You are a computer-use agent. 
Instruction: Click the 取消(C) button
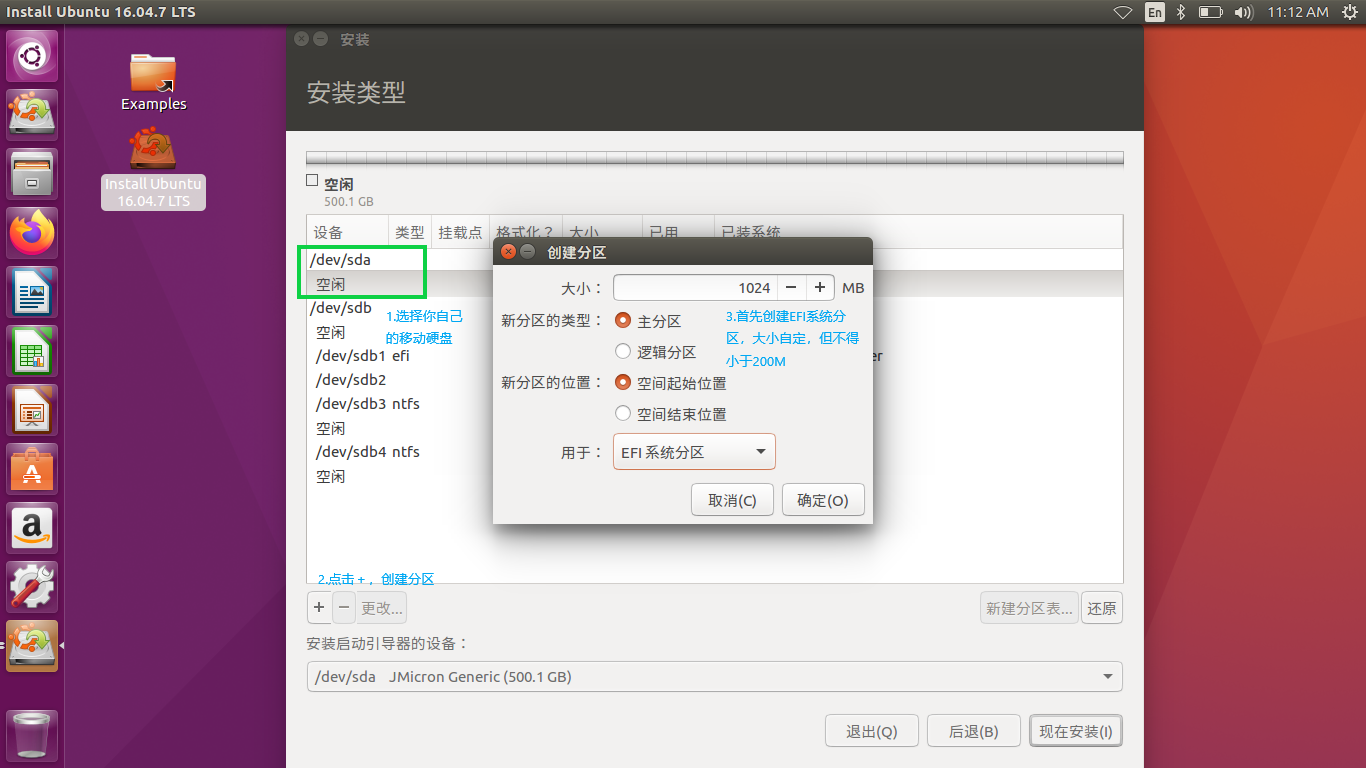click(x=732, y=501)
